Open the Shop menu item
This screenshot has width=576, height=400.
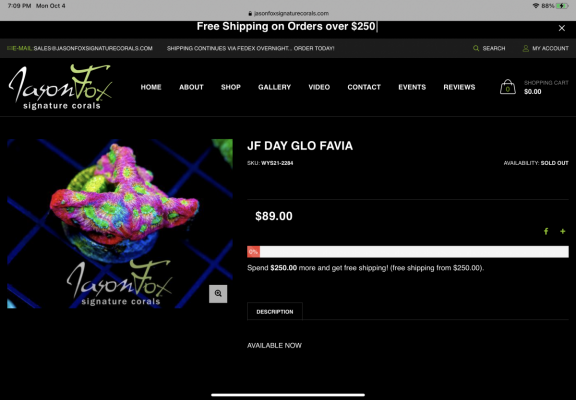coord(231,87)
